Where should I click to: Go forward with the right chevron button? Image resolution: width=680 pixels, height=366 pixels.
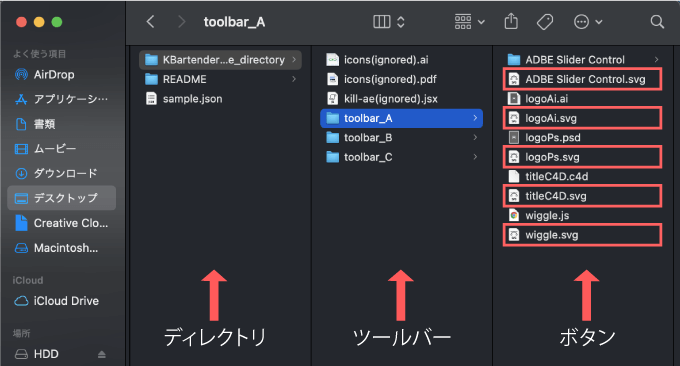[182, 22]
